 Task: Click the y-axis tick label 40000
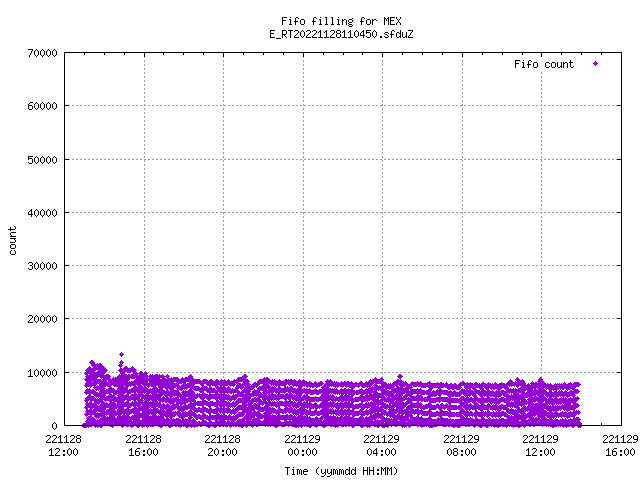(x=42, y=213)
